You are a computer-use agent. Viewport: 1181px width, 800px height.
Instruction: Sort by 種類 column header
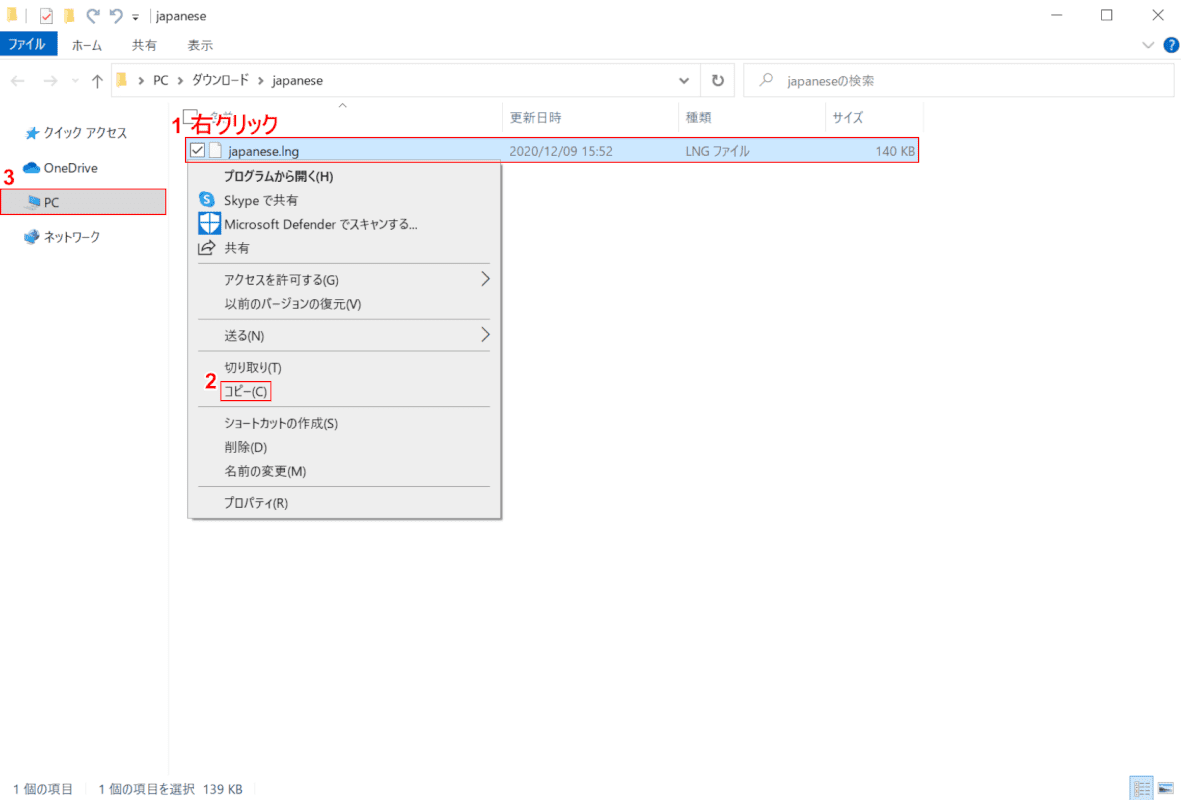click(752, 118)
